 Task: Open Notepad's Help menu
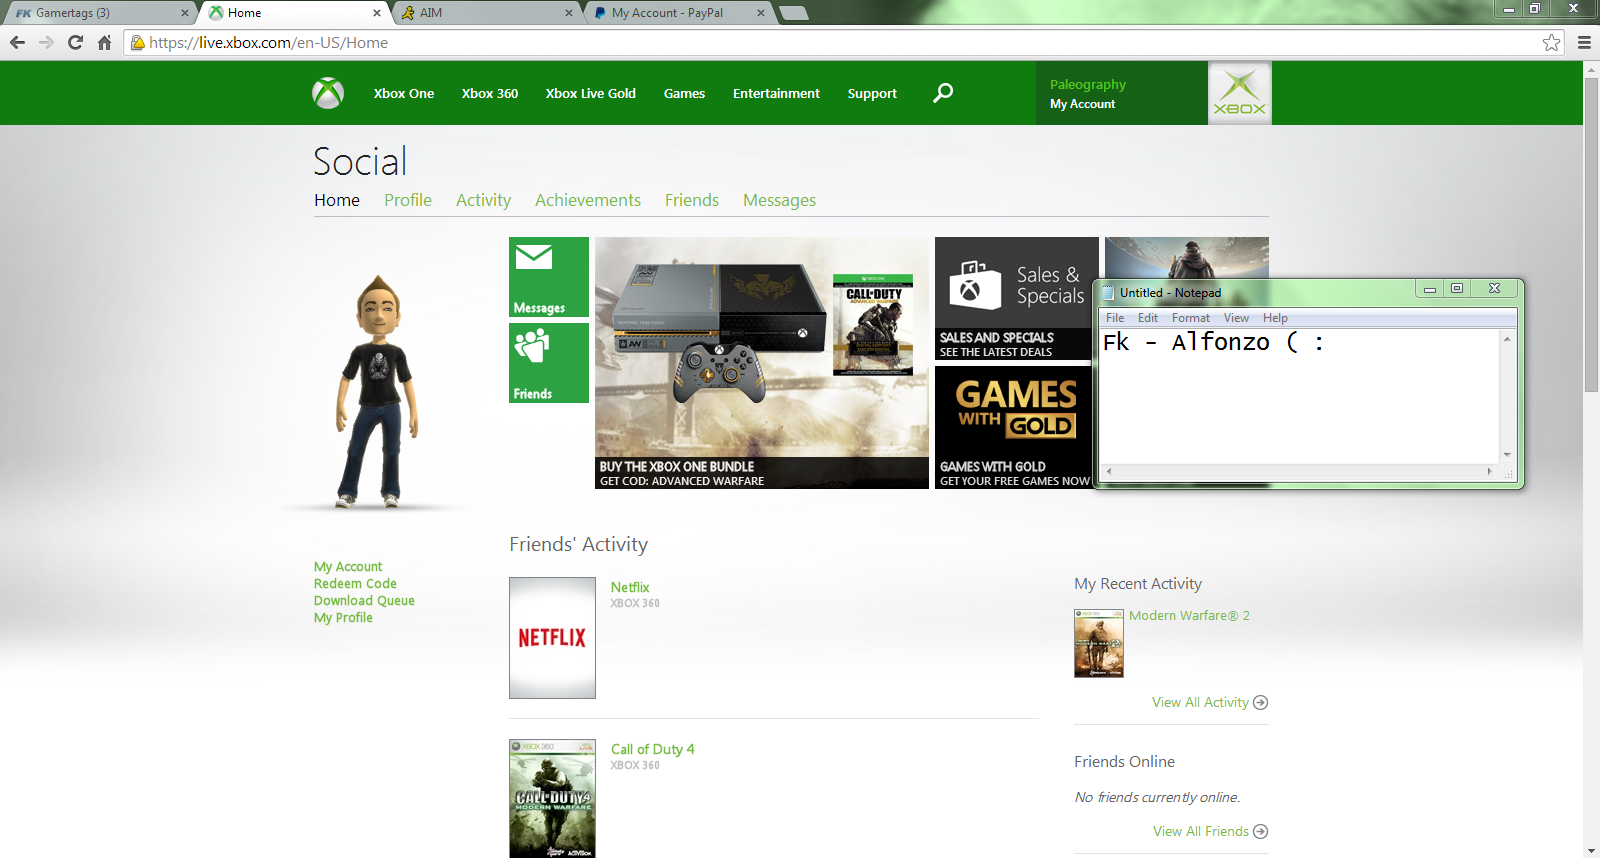1275,318
